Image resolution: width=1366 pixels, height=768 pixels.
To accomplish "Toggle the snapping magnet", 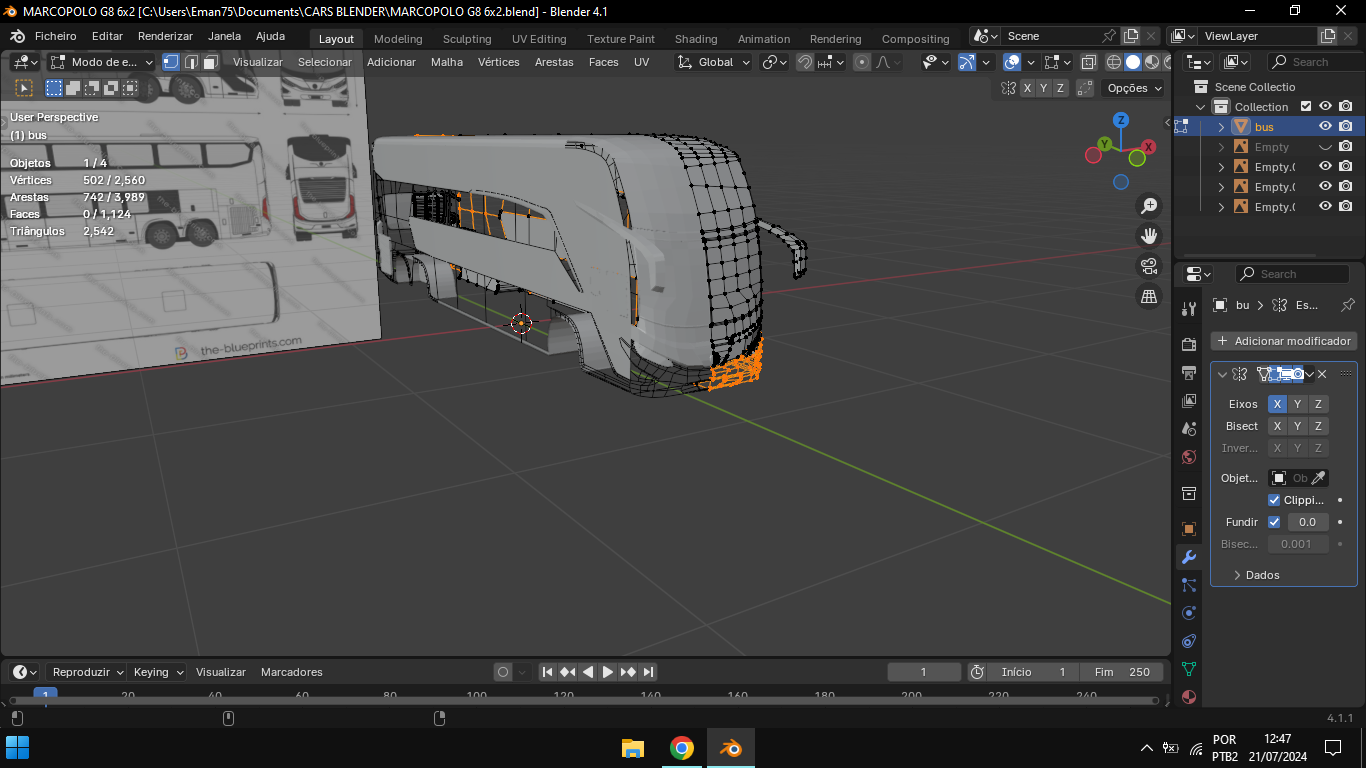I will pyautogui.click(x=804, y=62).
